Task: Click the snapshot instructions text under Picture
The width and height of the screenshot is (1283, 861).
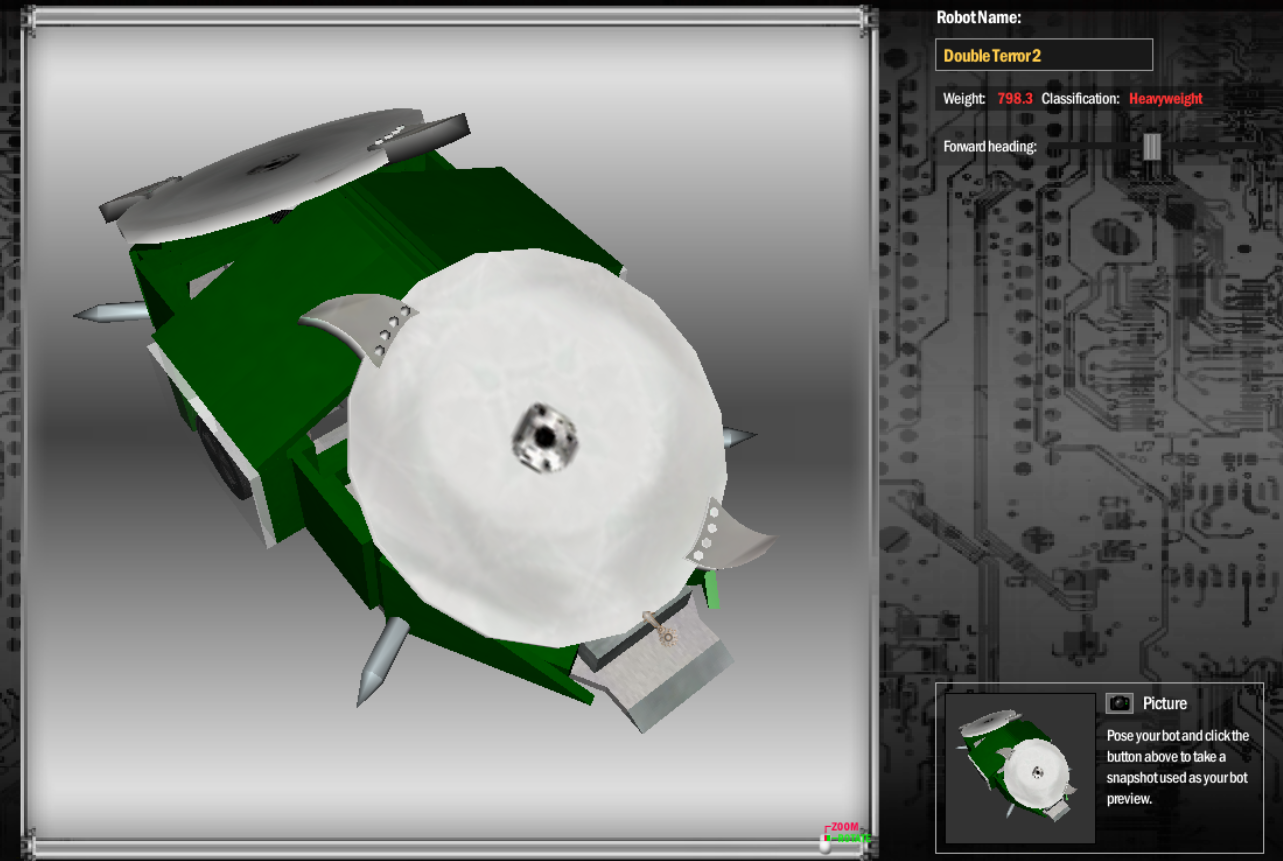Action: [x=1178, y=767]
